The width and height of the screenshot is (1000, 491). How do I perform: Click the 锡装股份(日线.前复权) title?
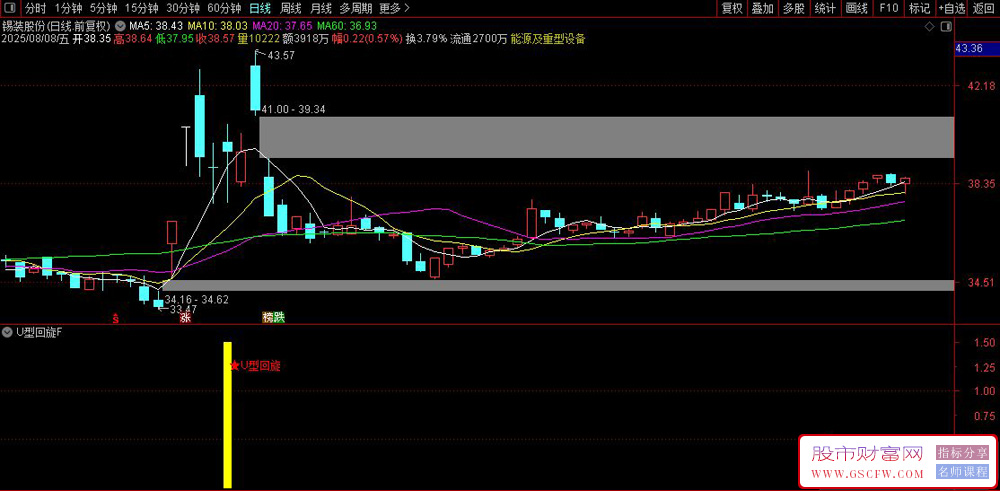[x=56, y=27]
